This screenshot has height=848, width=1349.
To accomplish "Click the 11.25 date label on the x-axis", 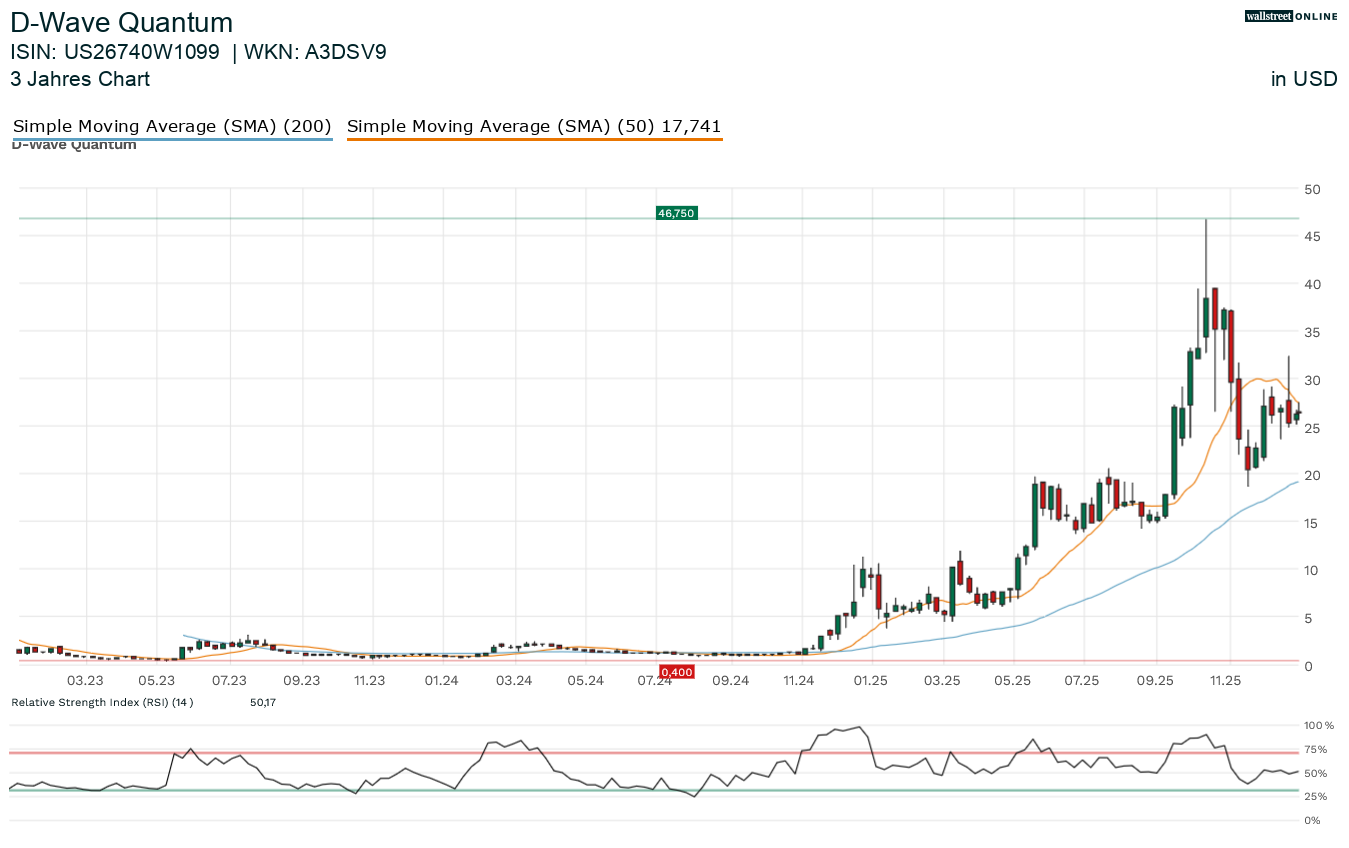I will click(x=1225, y=680).
